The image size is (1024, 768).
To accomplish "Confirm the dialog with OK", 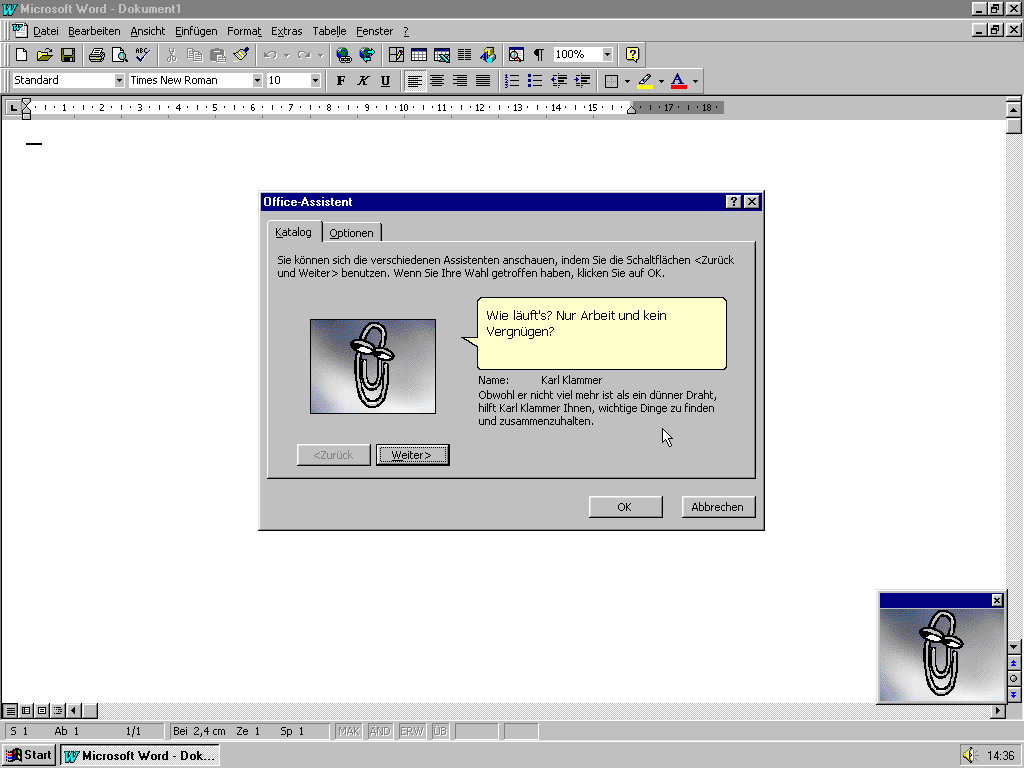I will 625,507.
